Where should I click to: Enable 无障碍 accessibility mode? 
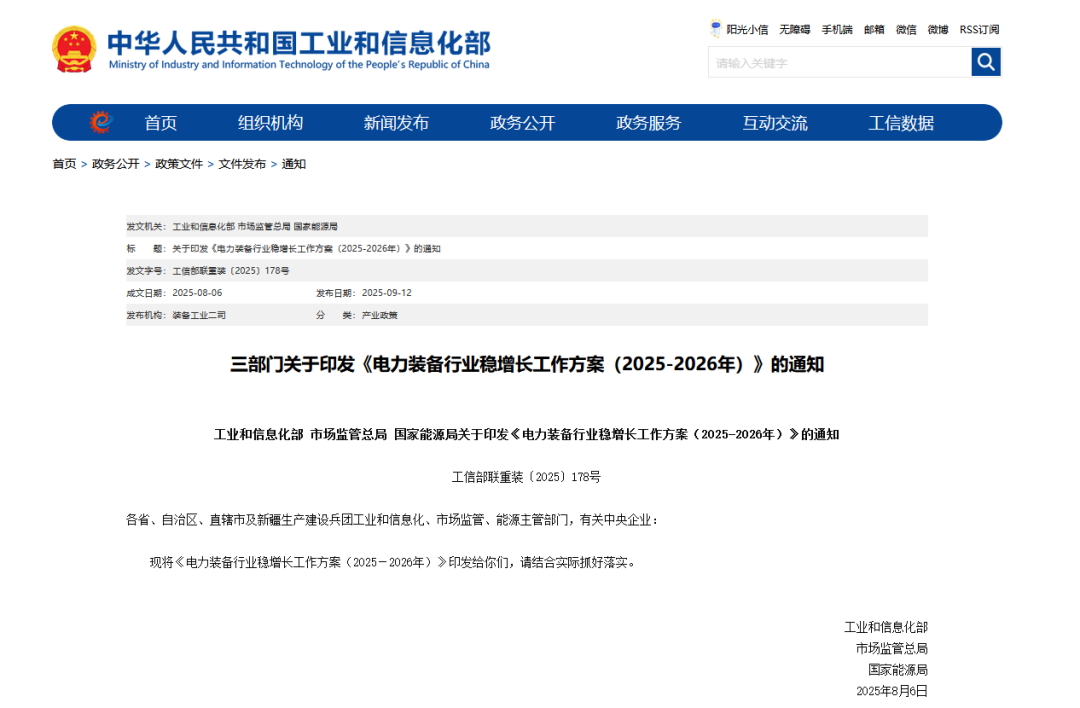coord(792,29)
